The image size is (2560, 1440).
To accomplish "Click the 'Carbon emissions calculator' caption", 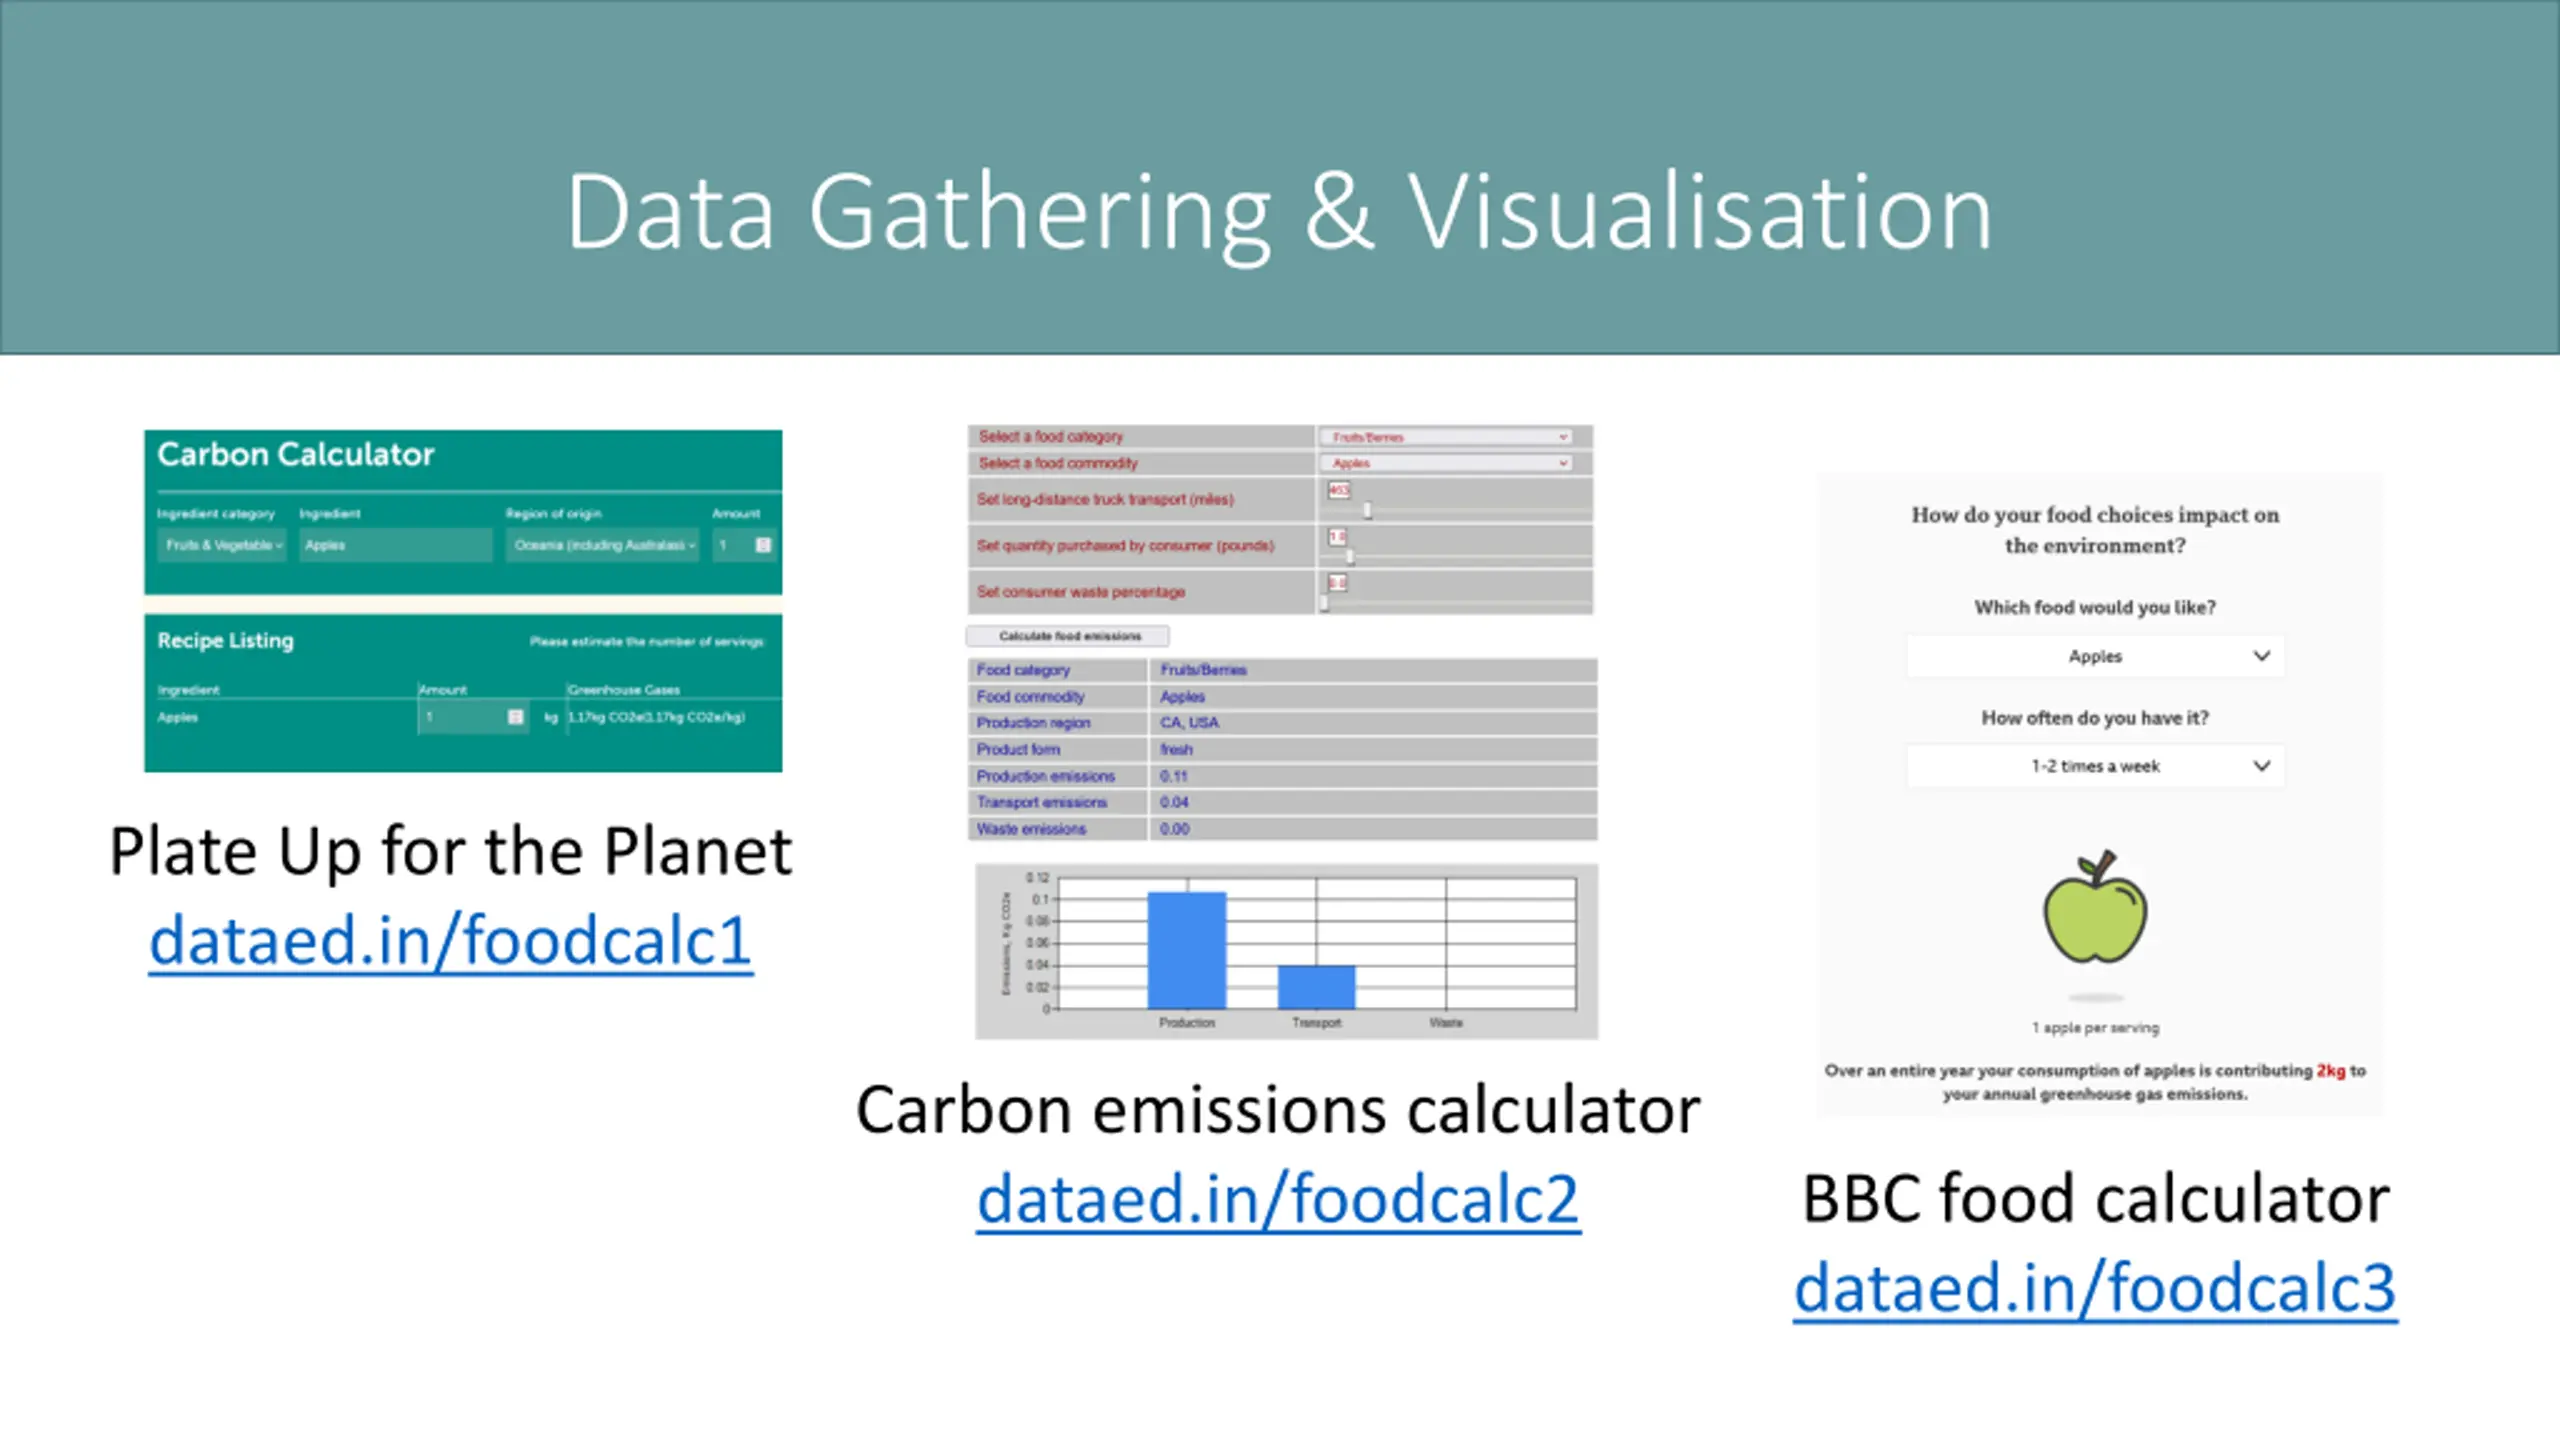I will pyautogui.click(x=1278, y=1110).
